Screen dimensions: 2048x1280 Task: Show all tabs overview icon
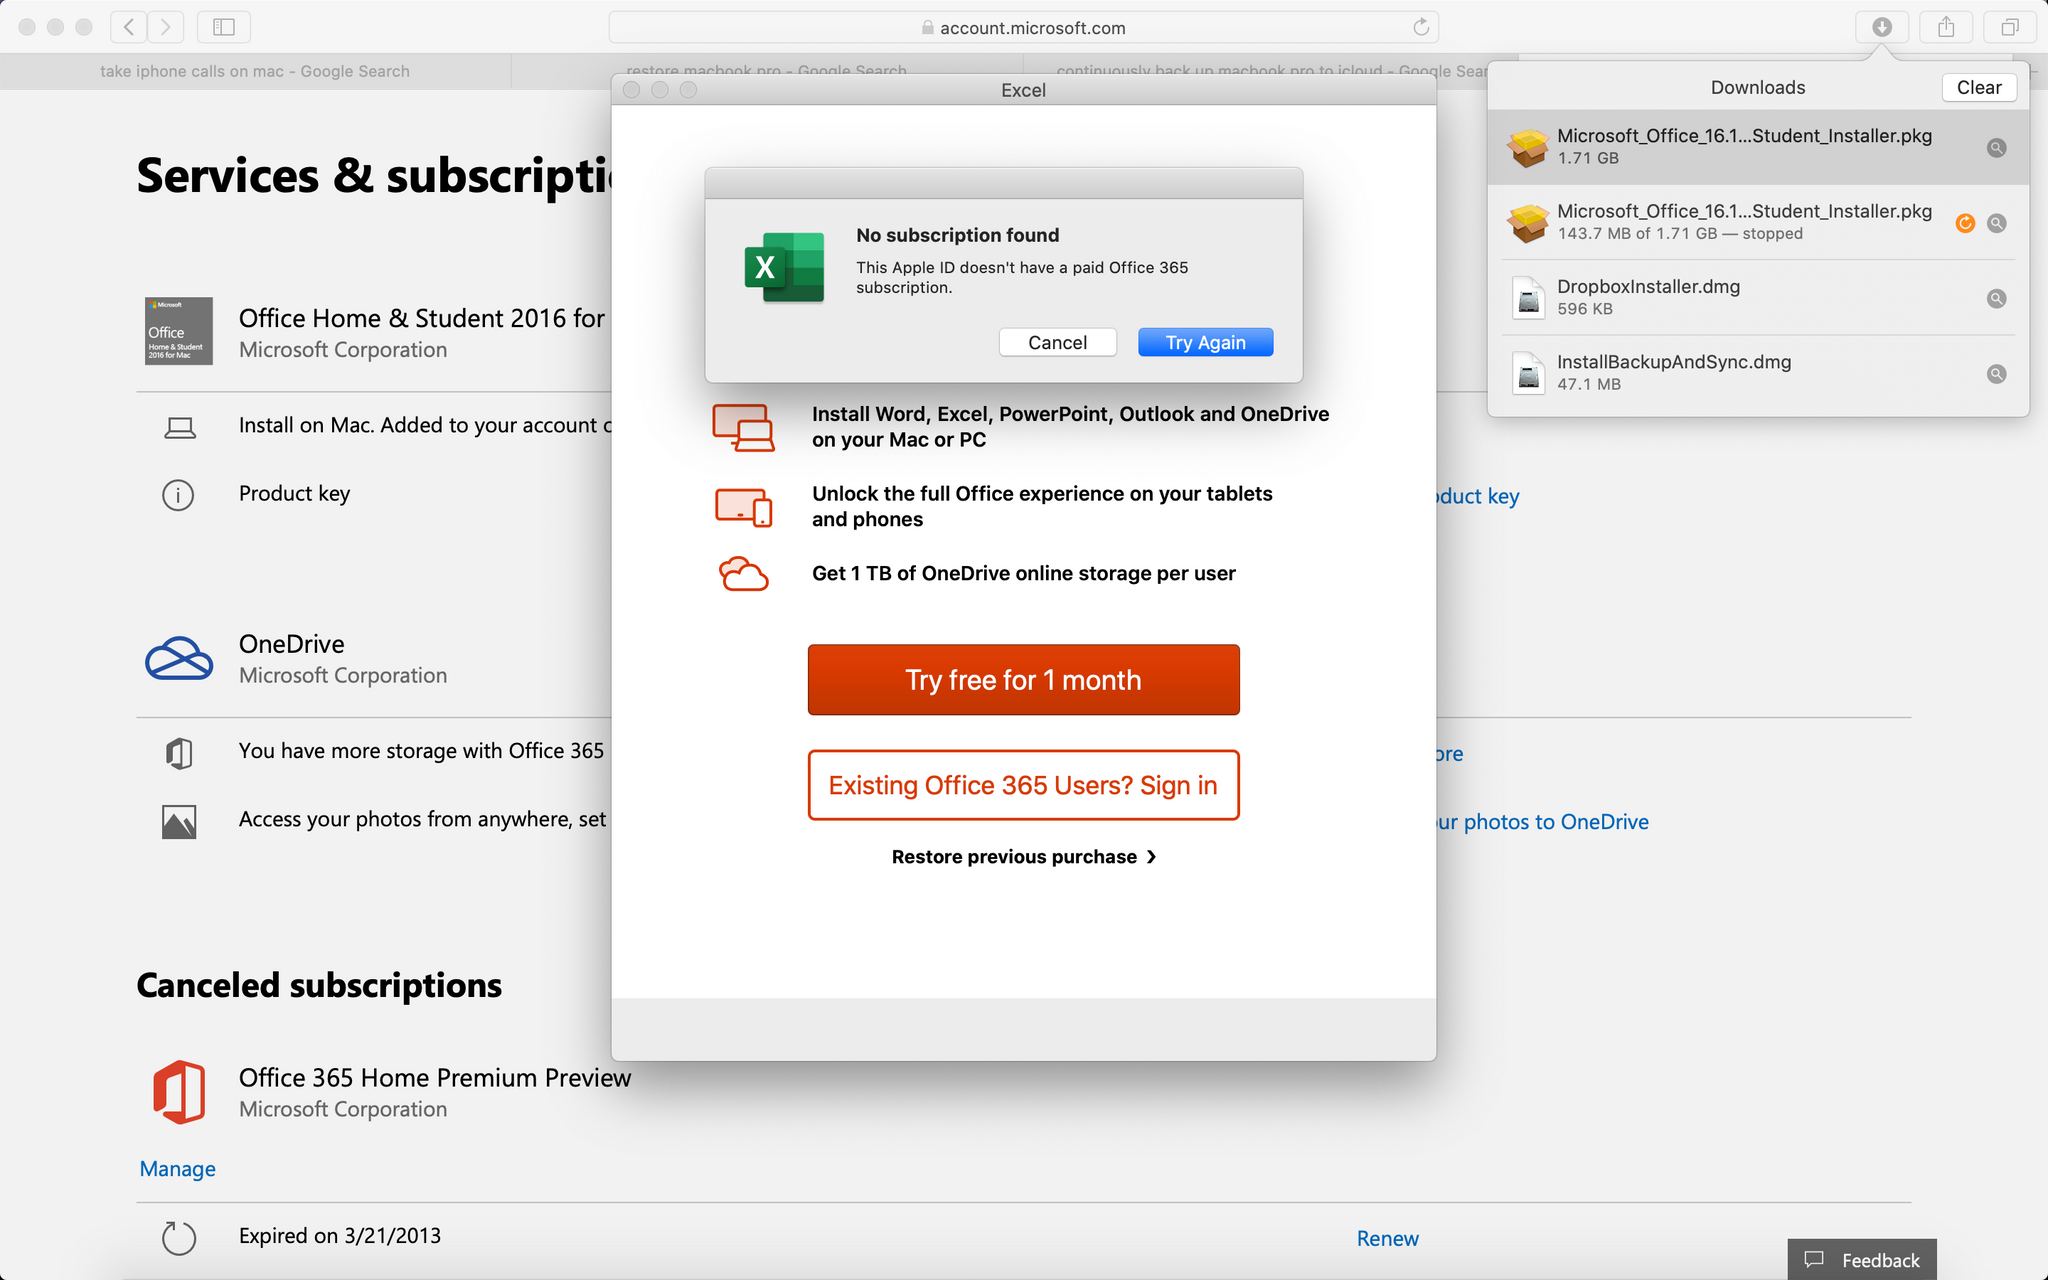tap(2010, 27)
